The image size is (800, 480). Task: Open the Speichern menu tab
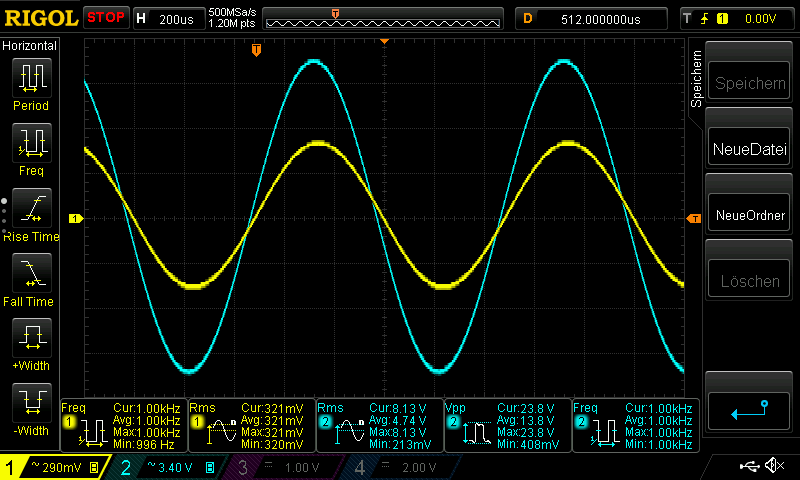pyautogui.click(x=696, y=79)
